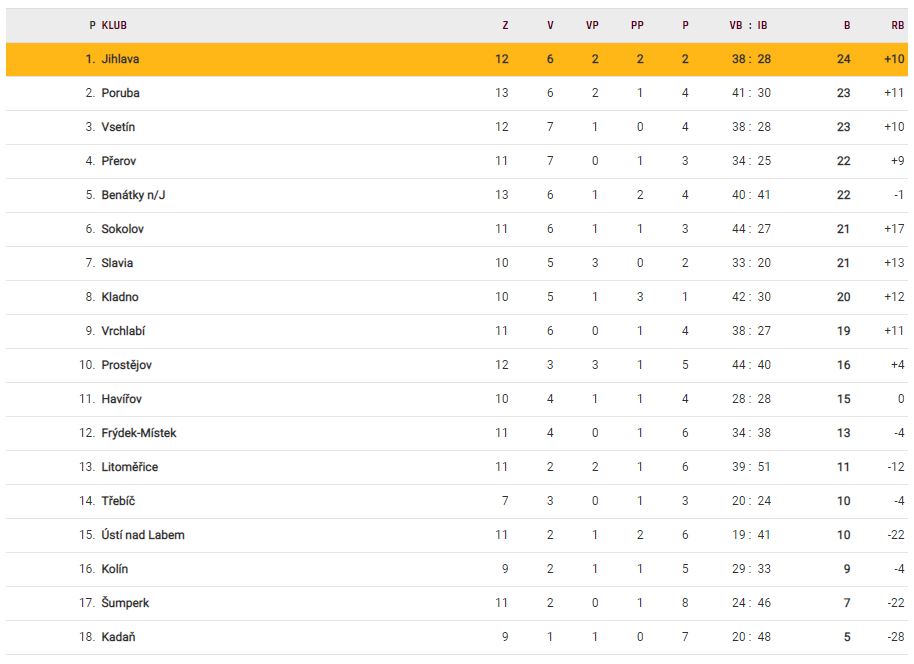
Task: Open the Kadaň club entry
Action: pyautogui.click(x=118, y=637)
